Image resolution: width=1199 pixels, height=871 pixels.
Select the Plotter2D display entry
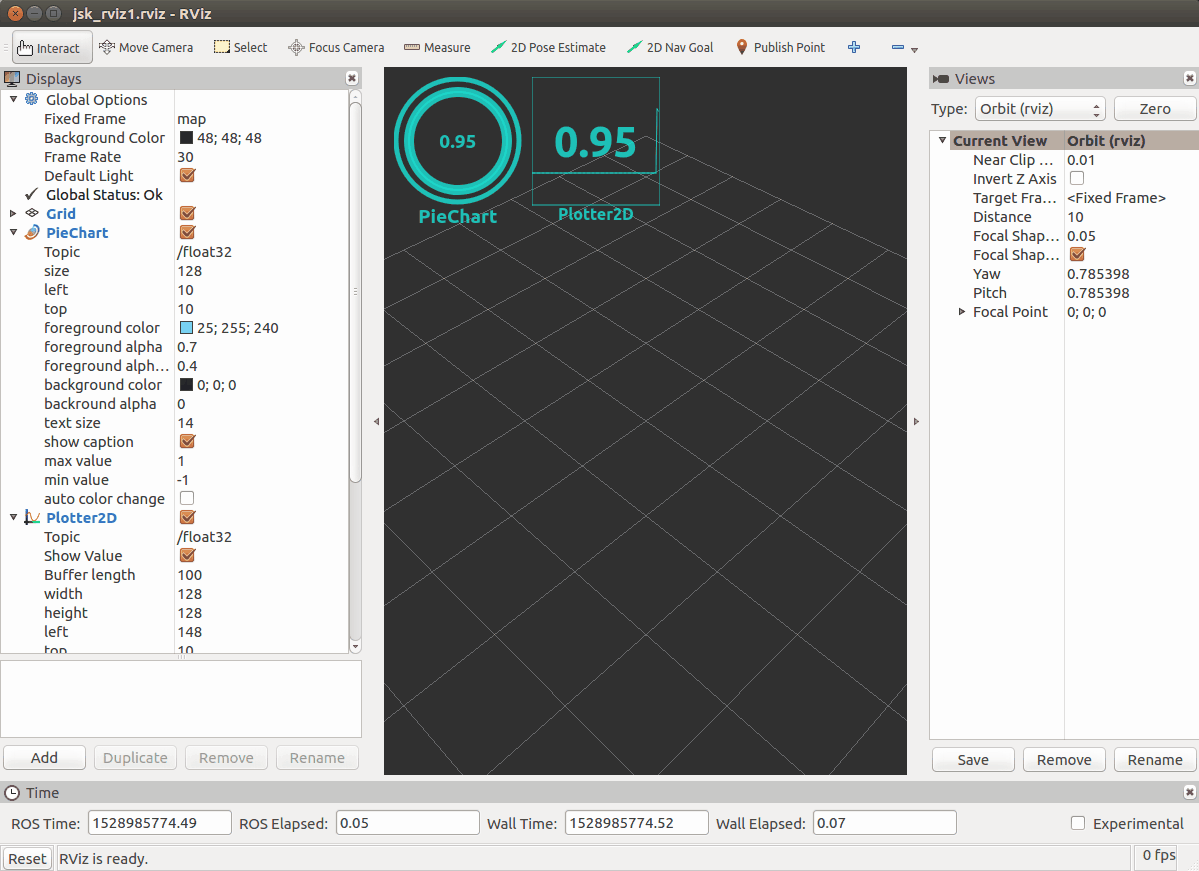(x=81, y=518)
